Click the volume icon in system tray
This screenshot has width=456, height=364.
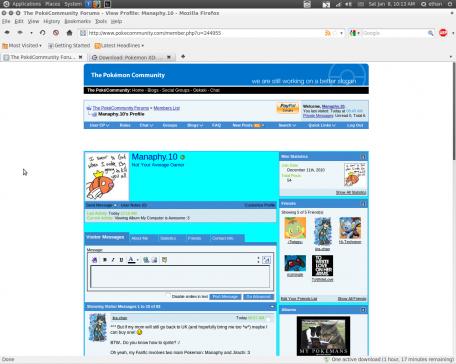349,4
